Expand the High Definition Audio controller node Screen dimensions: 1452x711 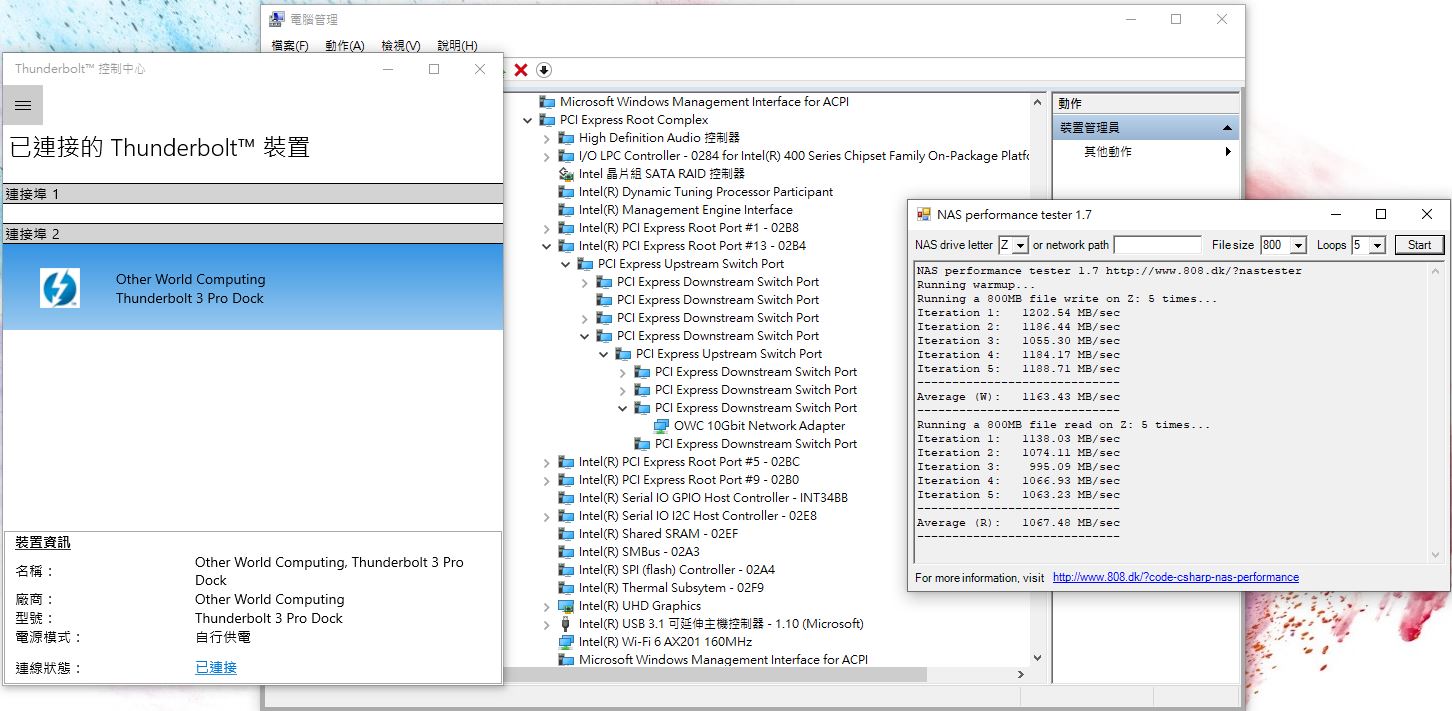(546, 138)
